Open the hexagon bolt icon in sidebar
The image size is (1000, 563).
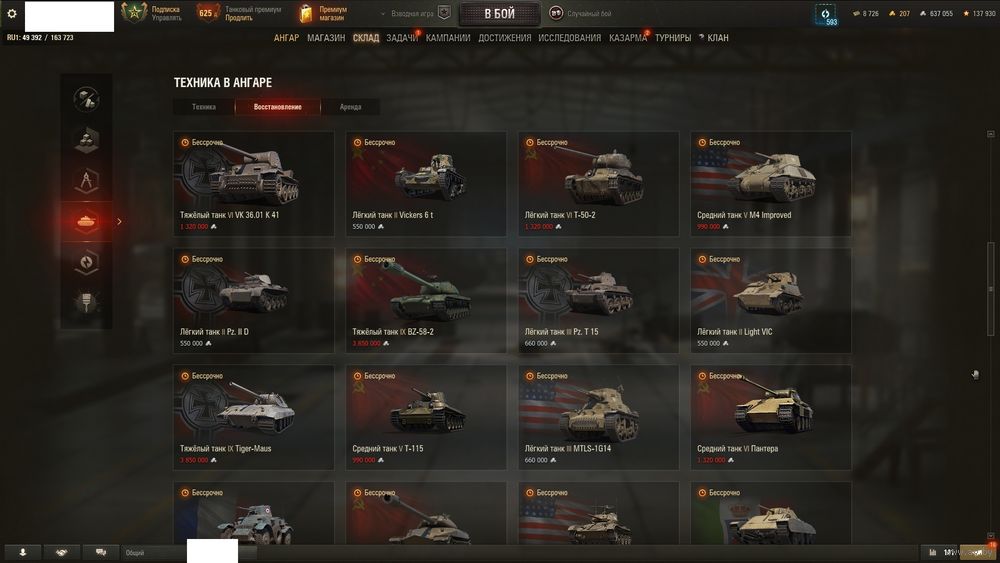86,262
